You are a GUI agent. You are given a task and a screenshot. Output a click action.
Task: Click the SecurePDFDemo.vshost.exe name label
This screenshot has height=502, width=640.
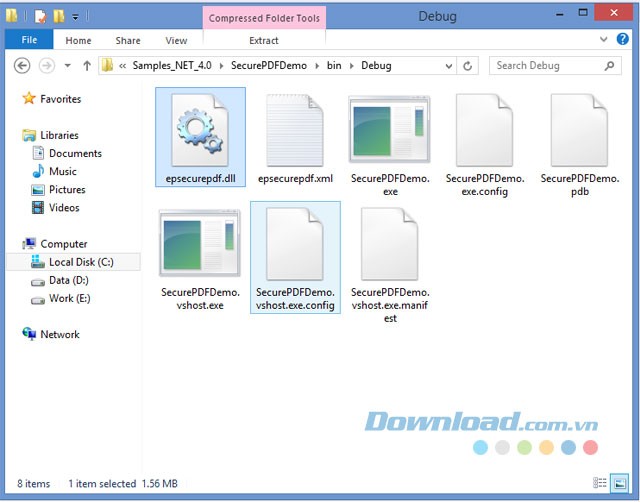tap(200, 299)
